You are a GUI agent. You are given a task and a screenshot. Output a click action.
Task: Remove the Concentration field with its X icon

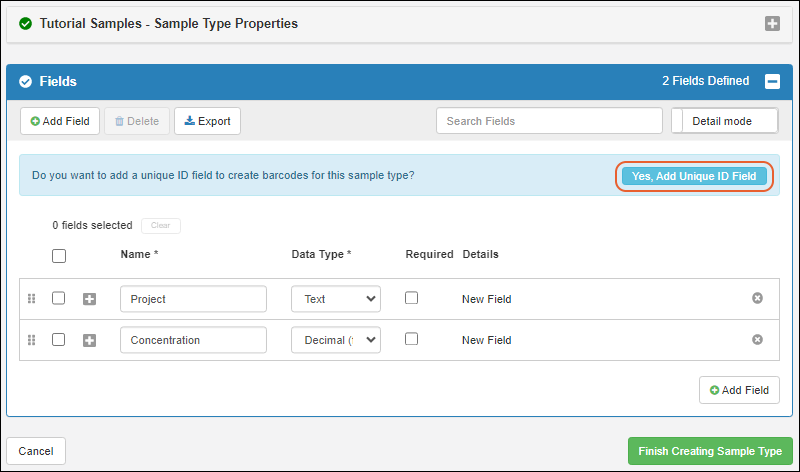click(757, 340)
